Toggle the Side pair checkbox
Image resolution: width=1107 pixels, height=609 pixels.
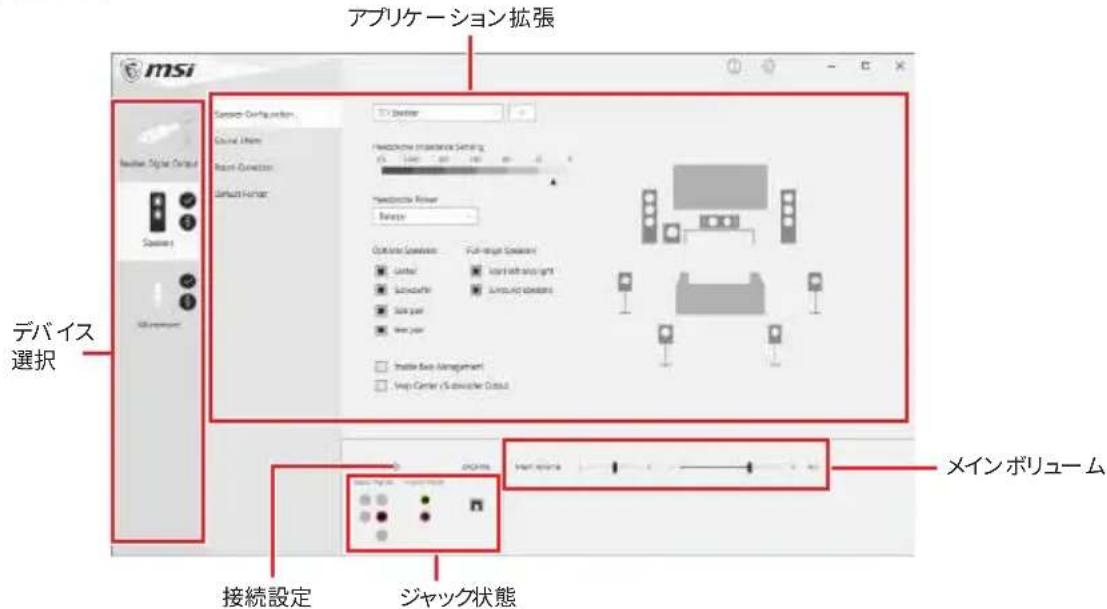point(381,310)
